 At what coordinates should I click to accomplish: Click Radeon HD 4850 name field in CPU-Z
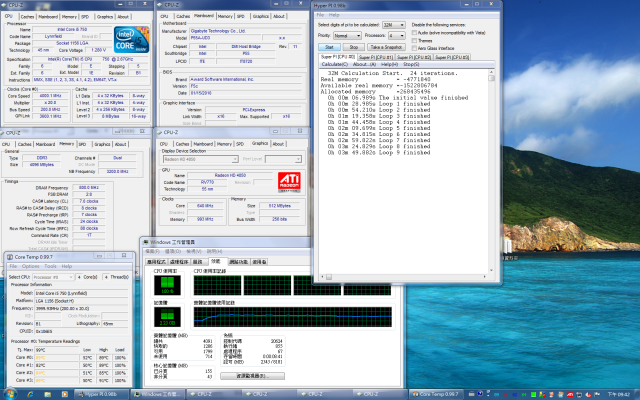coord(230,175)
